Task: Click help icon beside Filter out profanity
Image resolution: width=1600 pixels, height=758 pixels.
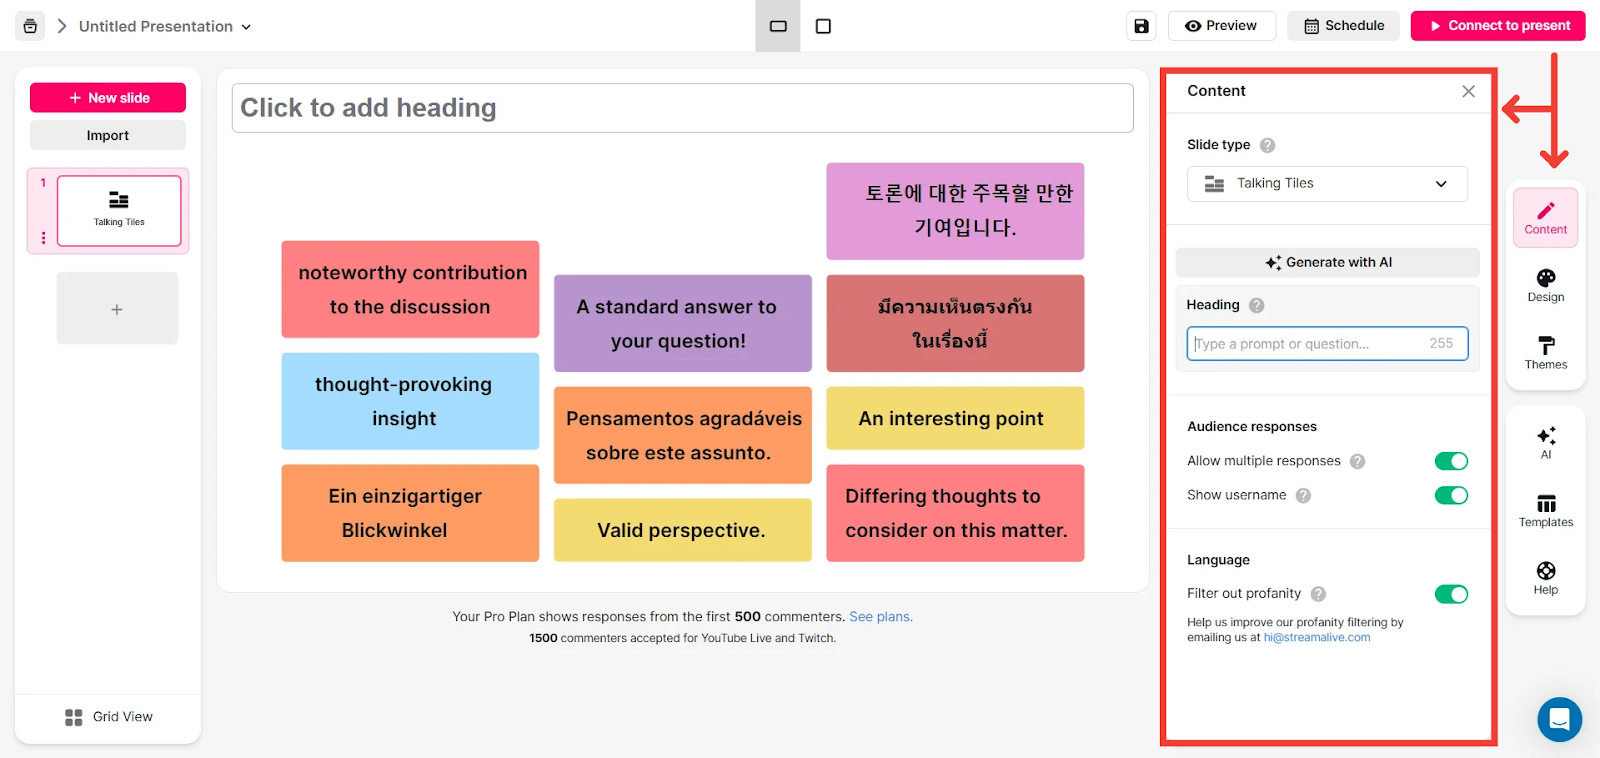Action: click(1318, 594)
